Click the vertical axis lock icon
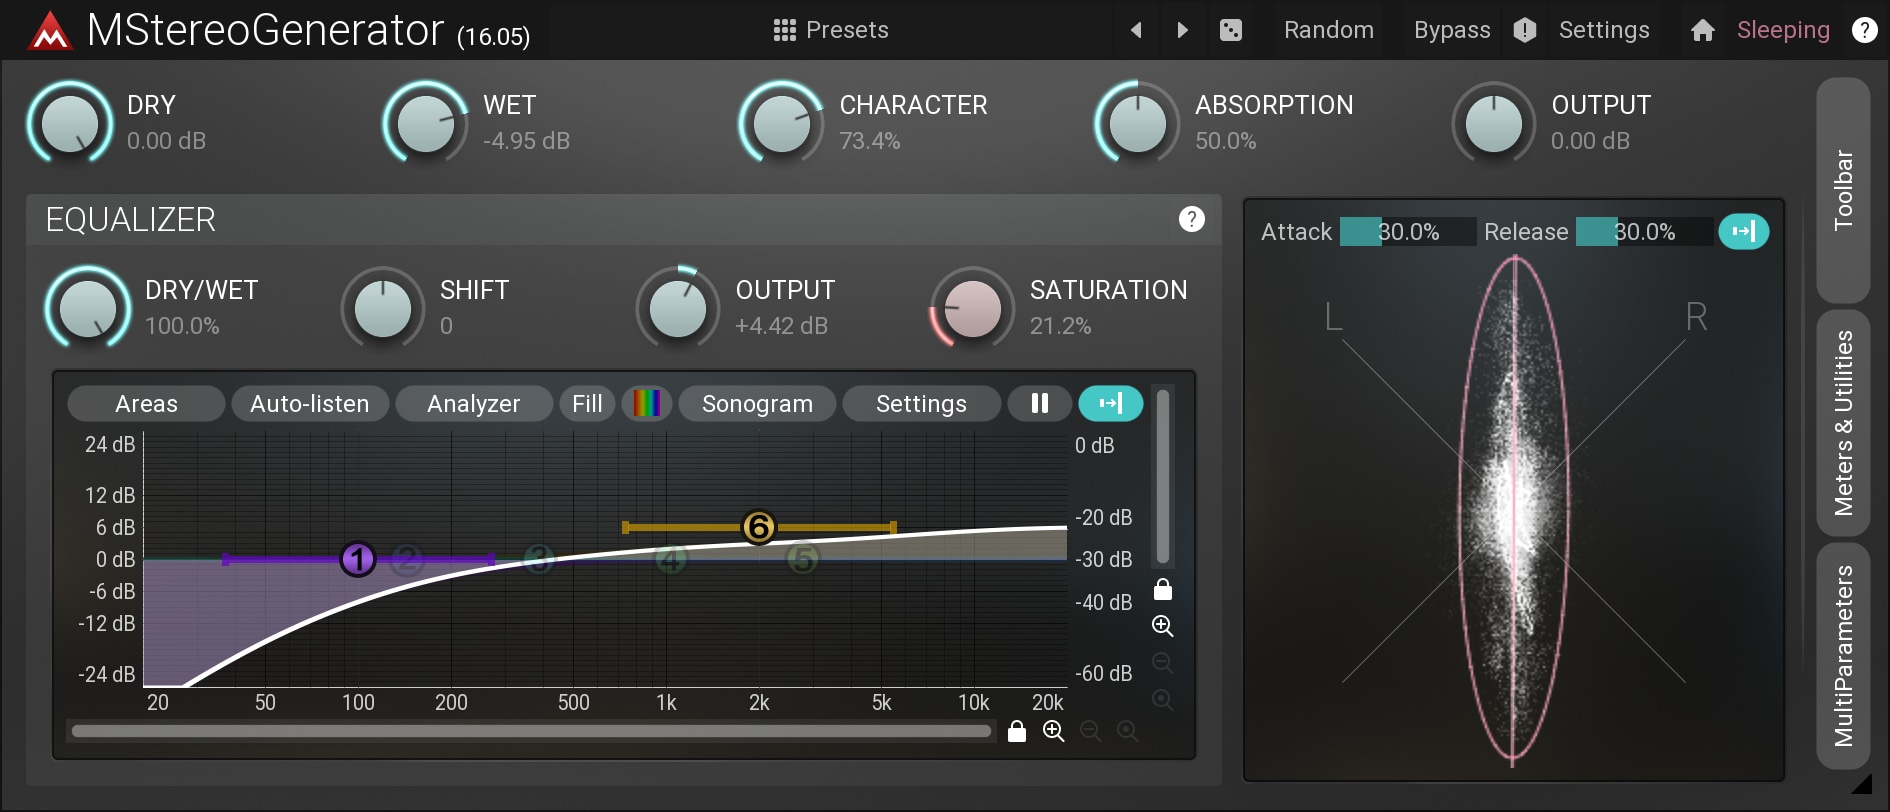The height and width of the screenshot is (812, 1890). 1163,588
